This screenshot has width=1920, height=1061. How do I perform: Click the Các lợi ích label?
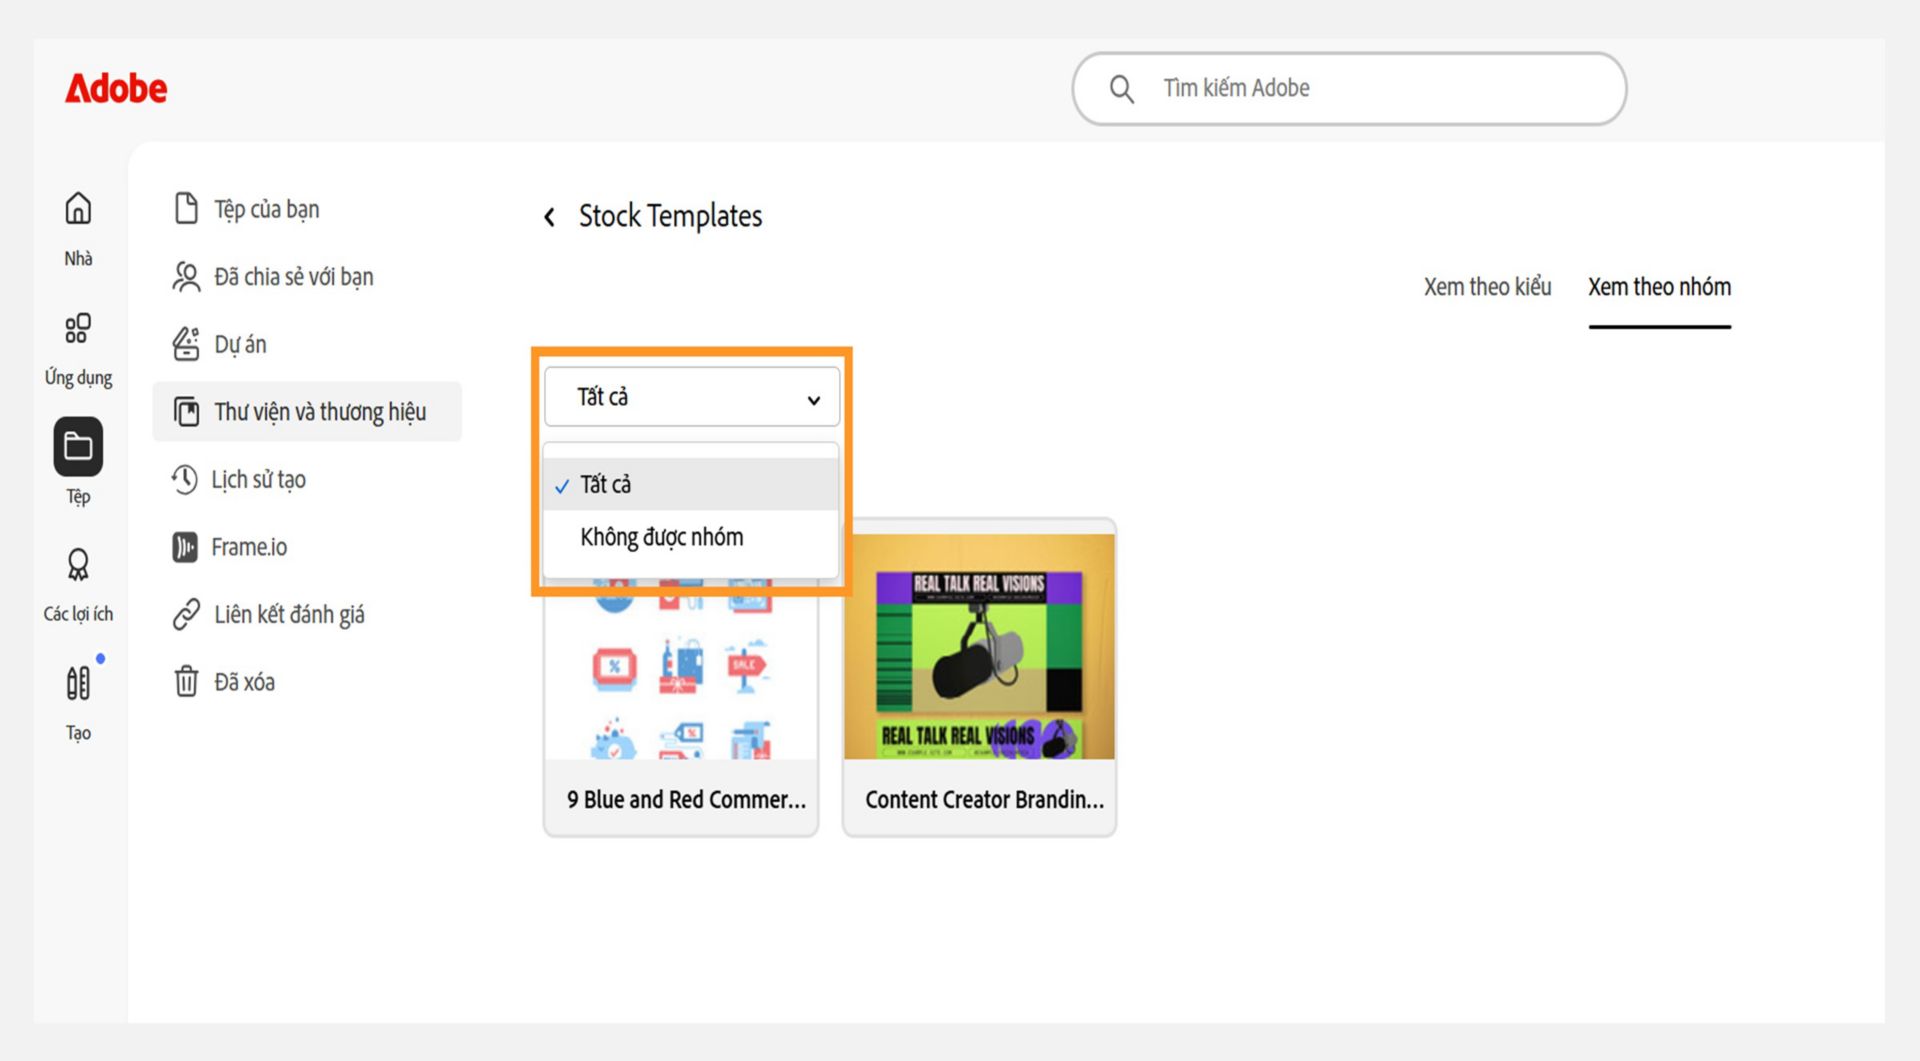78,614
